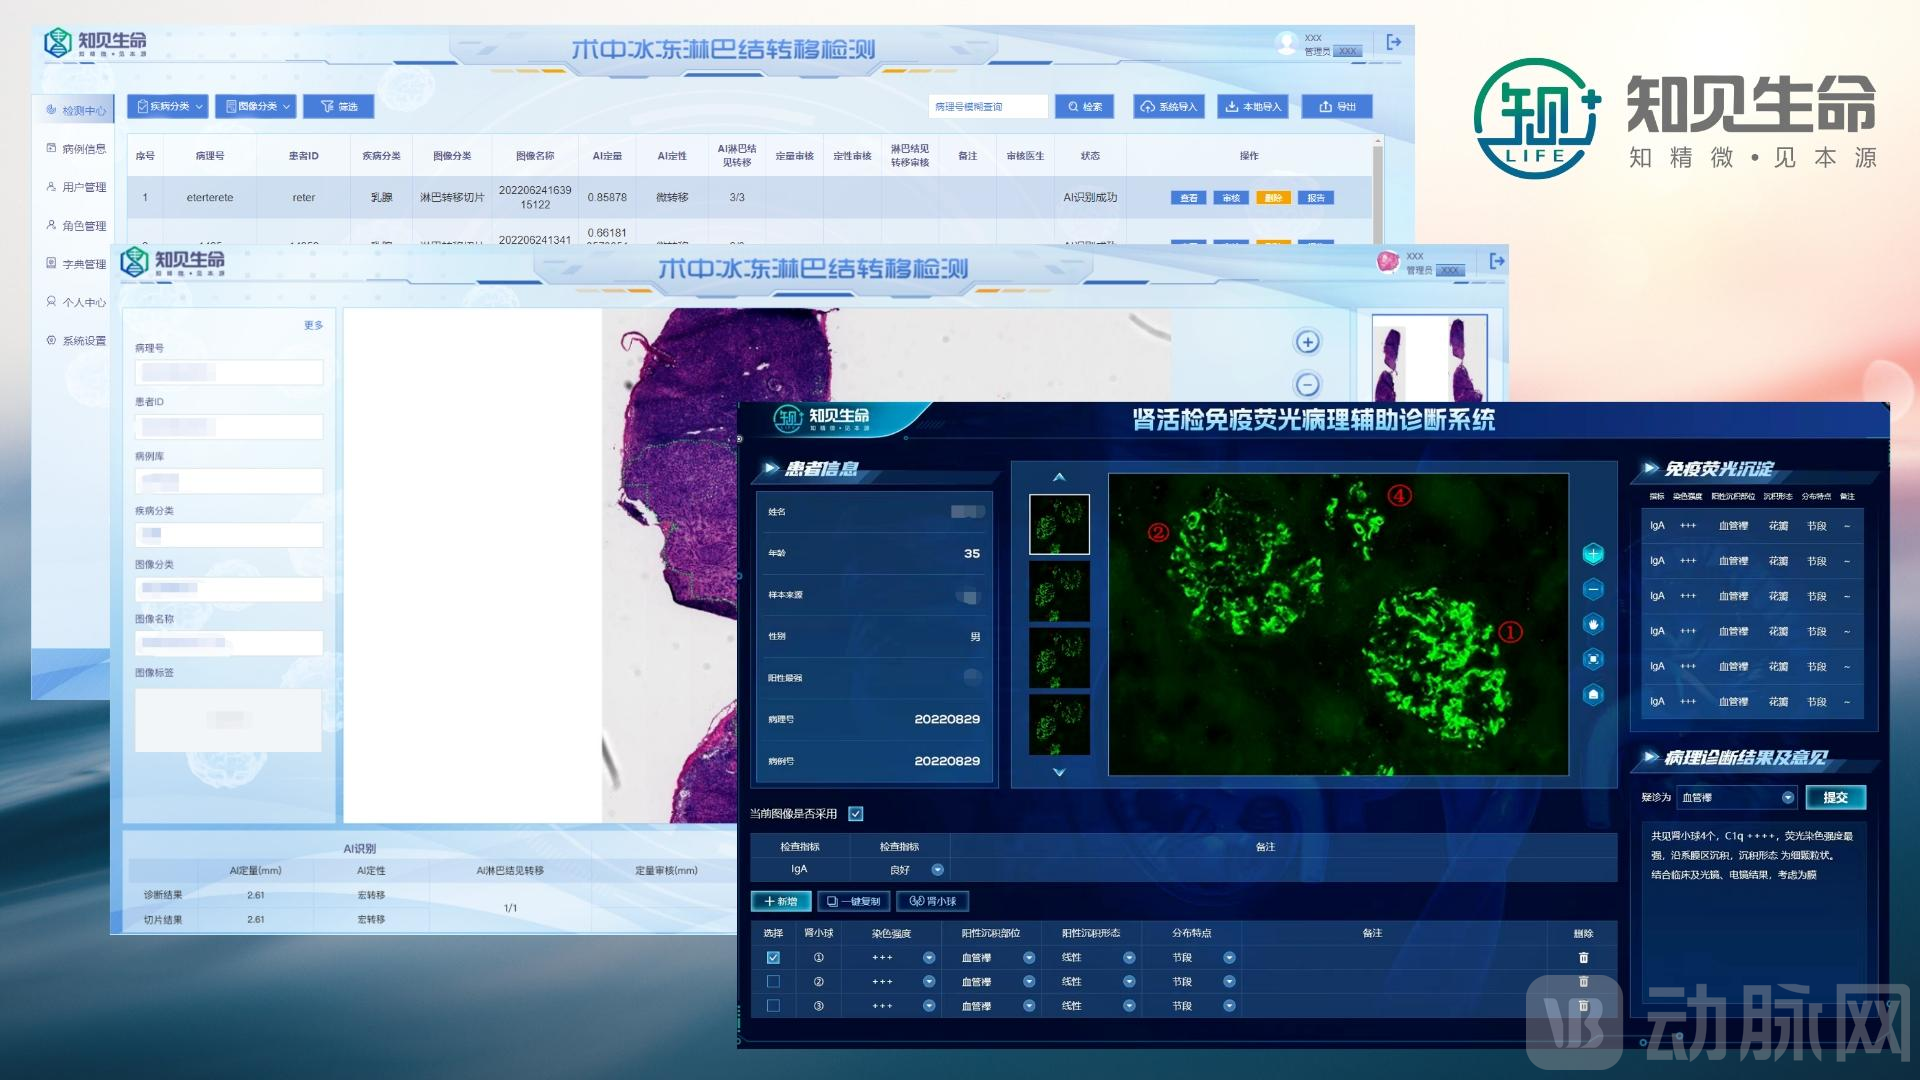Delete glomerulus row ① with trash icon

click(1583, 958)
